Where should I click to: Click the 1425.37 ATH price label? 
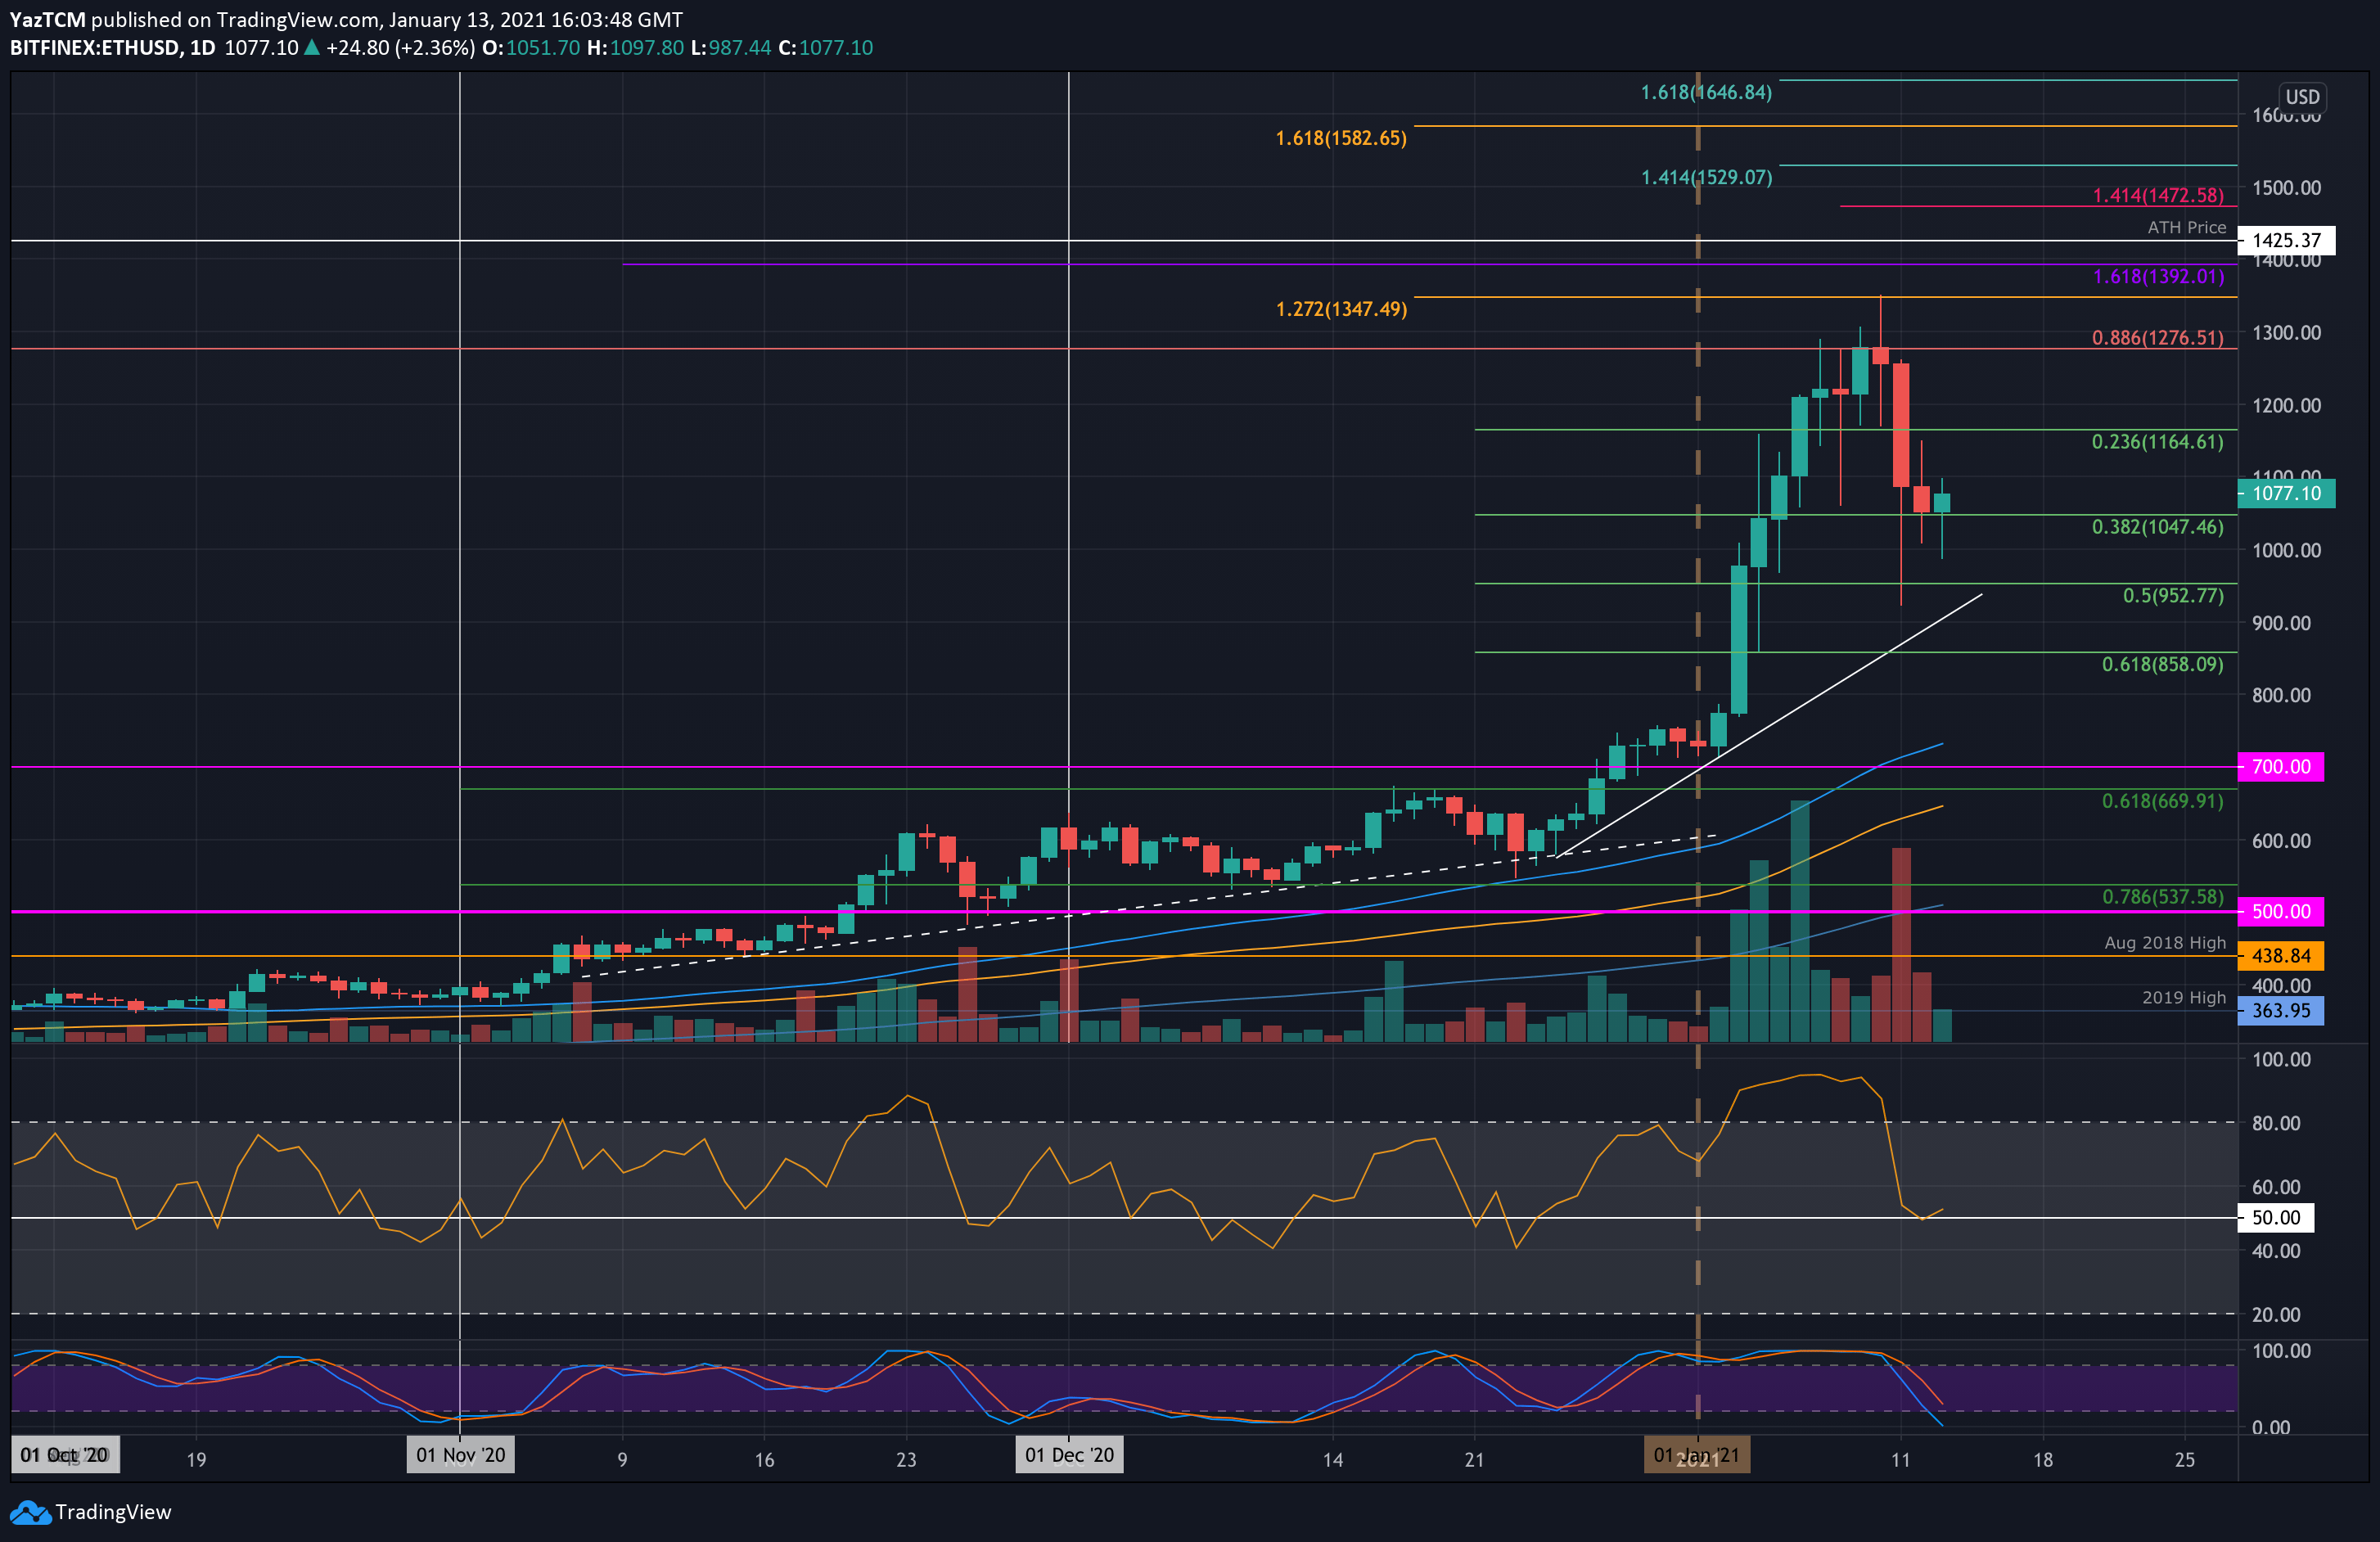point(2286,240)
